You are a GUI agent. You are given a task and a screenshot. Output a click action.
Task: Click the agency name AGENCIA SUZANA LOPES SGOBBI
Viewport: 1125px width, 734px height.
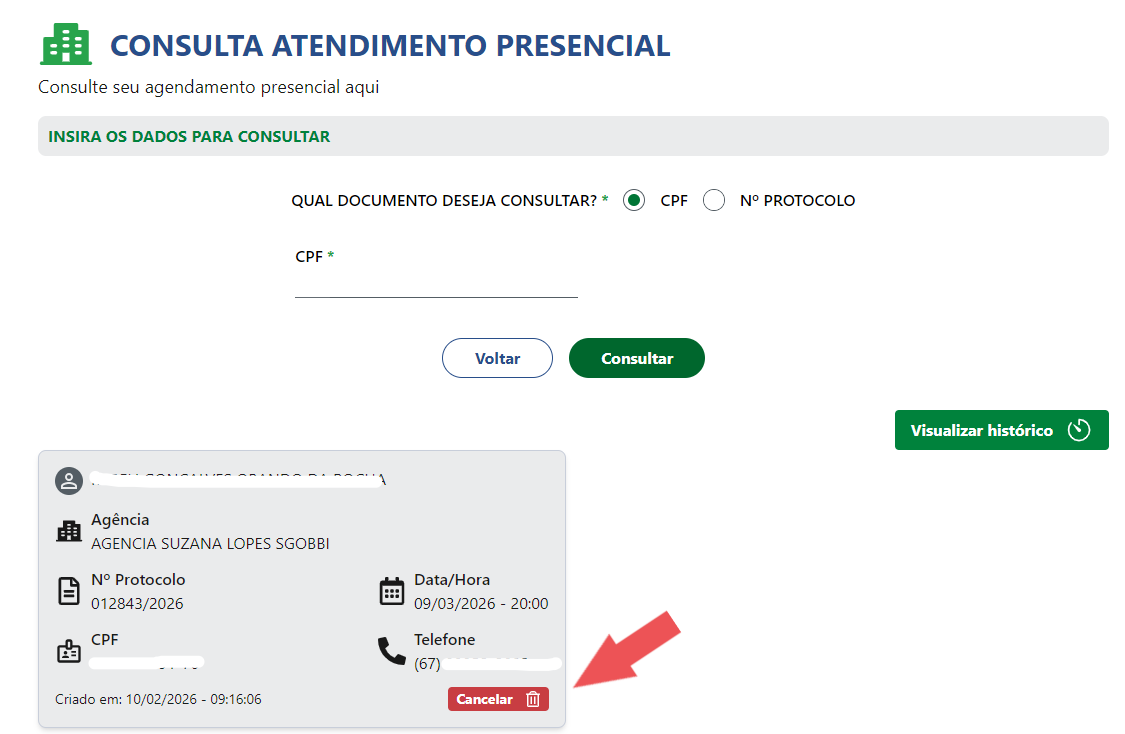[210, 544]
